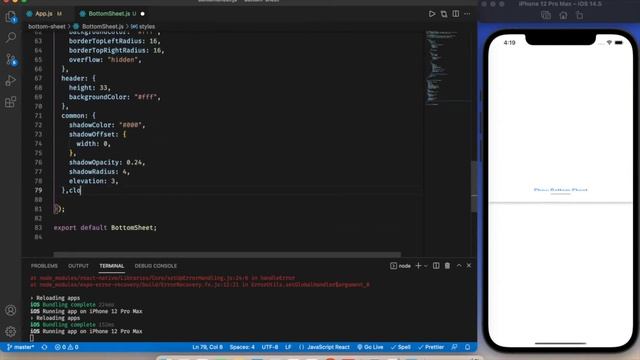Maximize the panel with up chevron
The height and width of the screenshot is (360, 640).
pos(459,266)
